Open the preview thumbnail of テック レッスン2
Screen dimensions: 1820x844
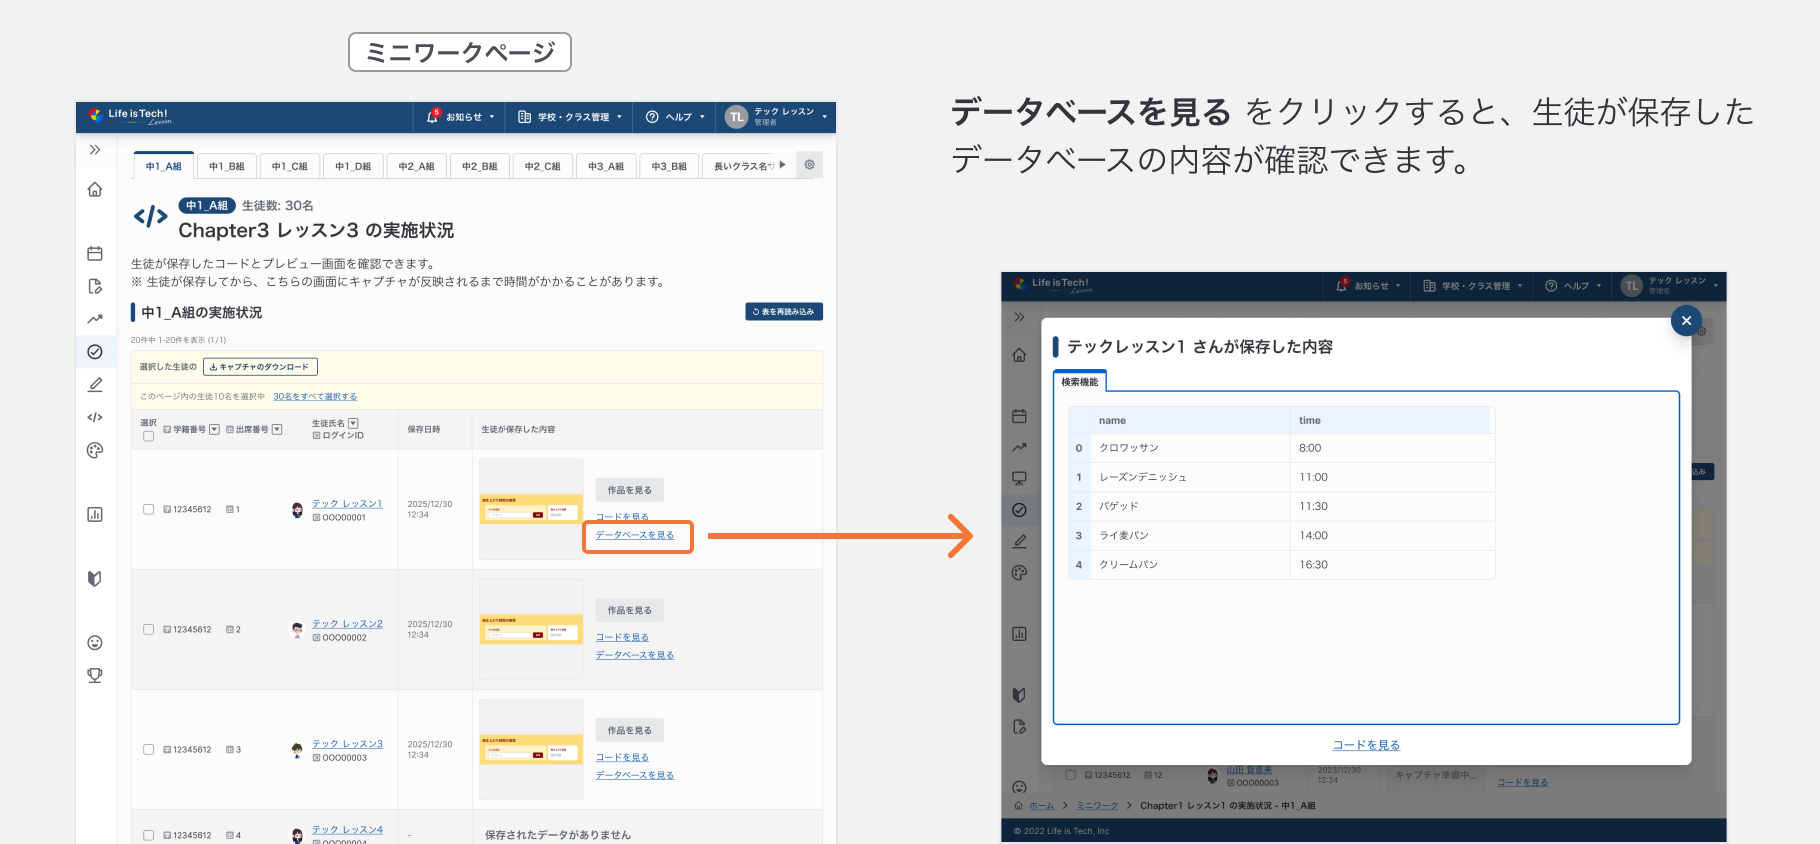click(x=531, y=629)
